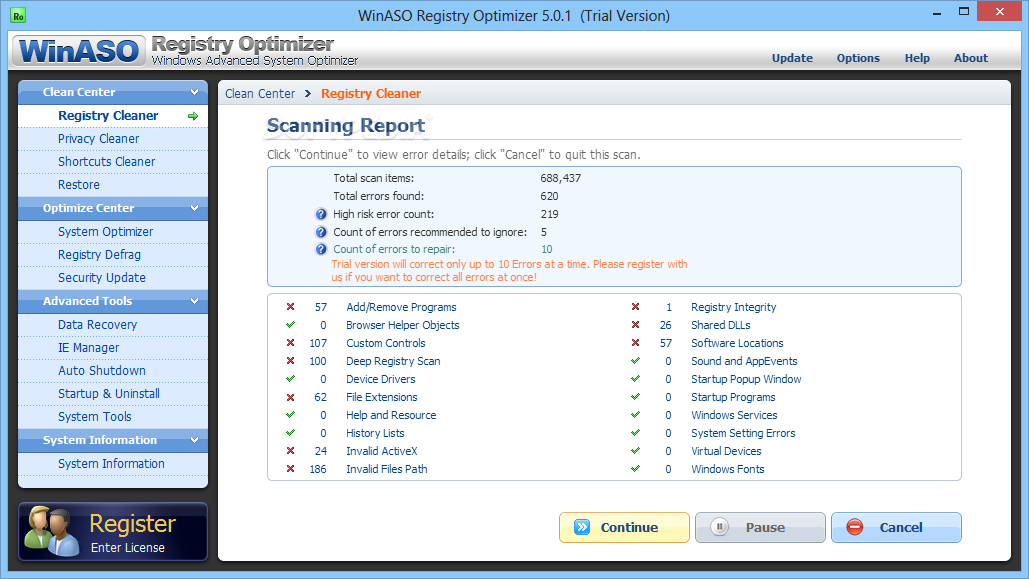Click the red X icon for Add/Remove Programs
Image resolution: width=1029 pixels, height=579 pixels.
coord(290,307)
